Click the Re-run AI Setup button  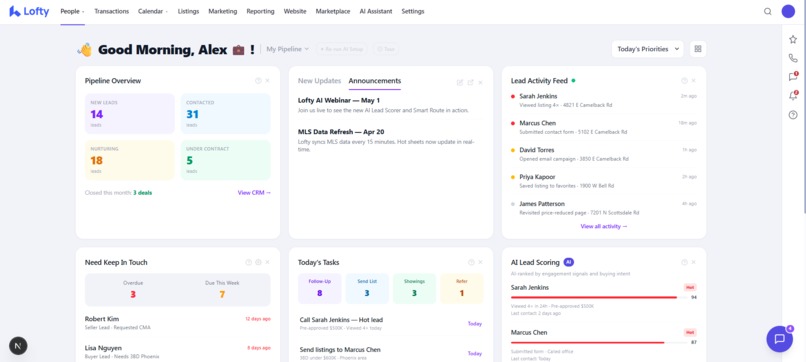click(x=342, y=49)
